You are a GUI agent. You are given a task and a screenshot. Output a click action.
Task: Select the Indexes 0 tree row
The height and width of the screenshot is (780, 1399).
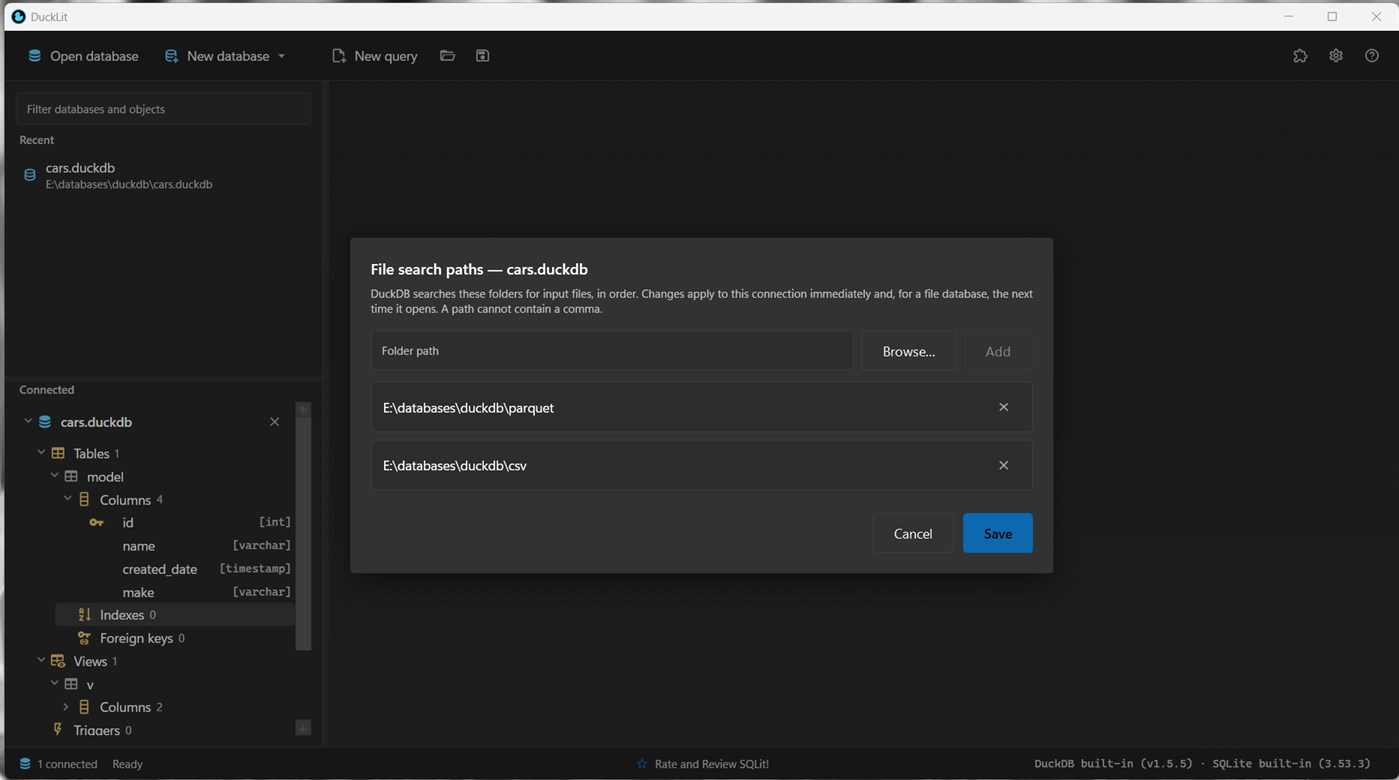[x=175, y=615]
